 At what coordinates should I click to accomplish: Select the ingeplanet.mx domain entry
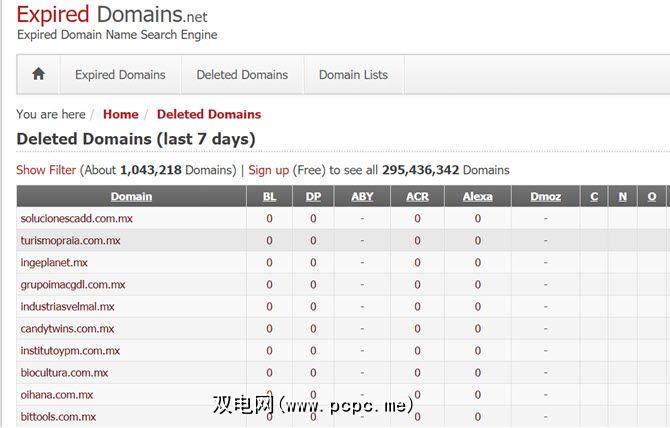[x=54, y=262]
